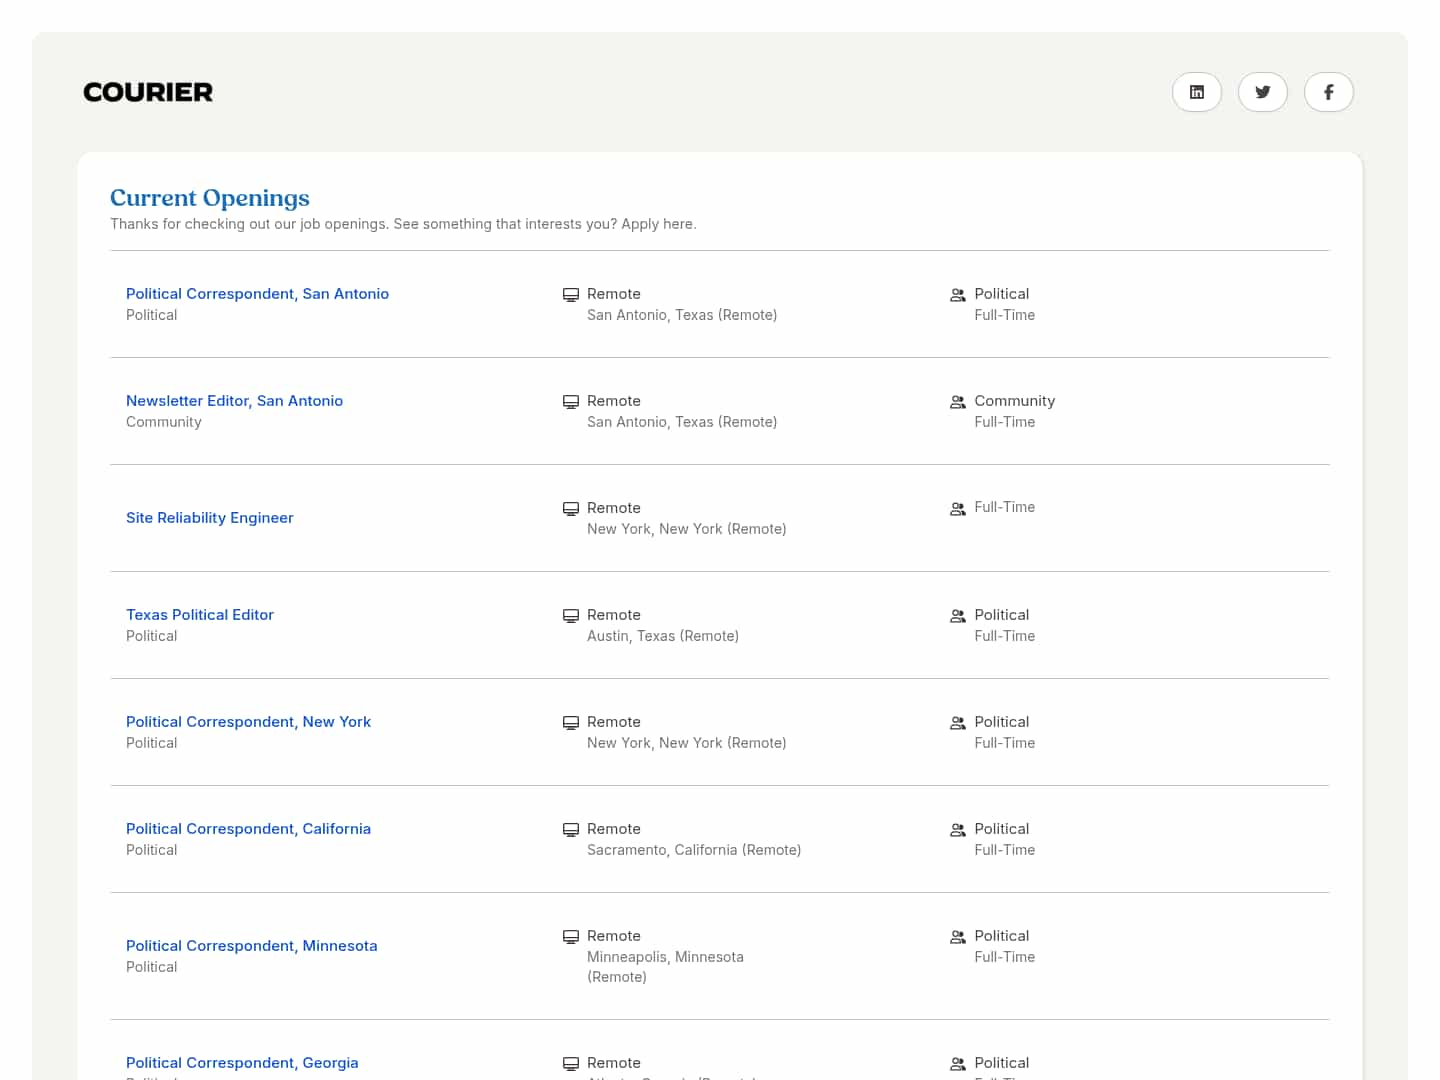Open Courier's LinkedIn page icon
Image resolution: width=1440 pixels, height=1080 pixels.
(x=1196, y=92)
